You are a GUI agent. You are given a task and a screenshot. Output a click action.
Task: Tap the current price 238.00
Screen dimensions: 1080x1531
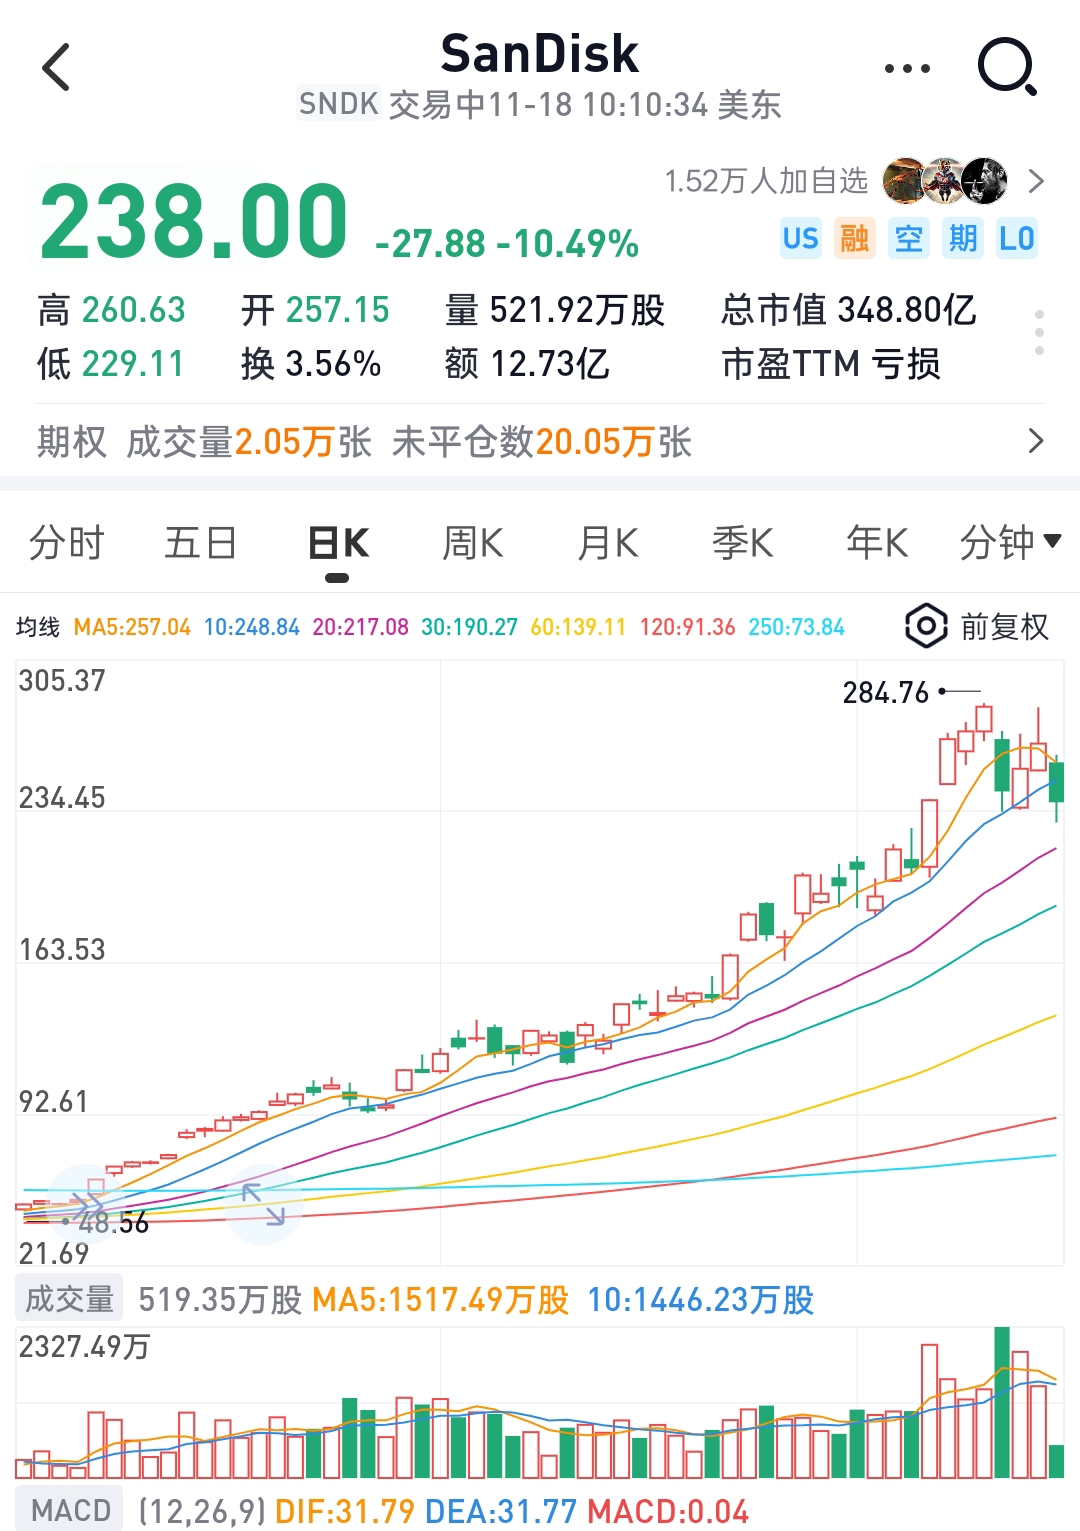(x=193, y=221)
